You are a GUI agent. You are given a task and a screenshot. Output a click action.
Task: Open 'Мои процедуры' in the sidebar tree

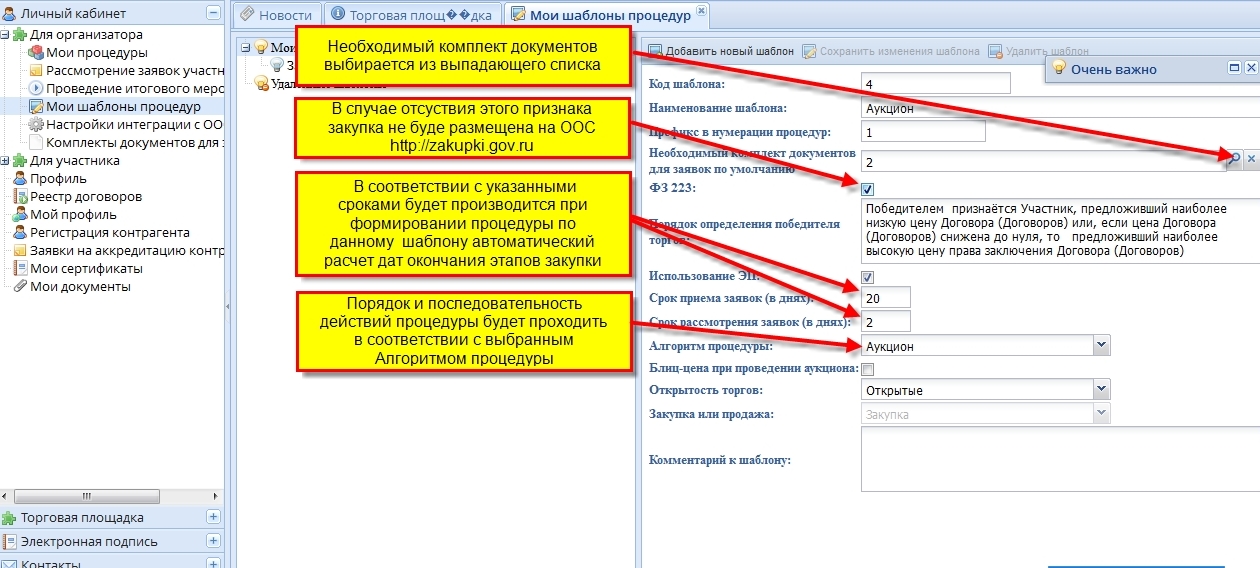(x=96, y=52)
